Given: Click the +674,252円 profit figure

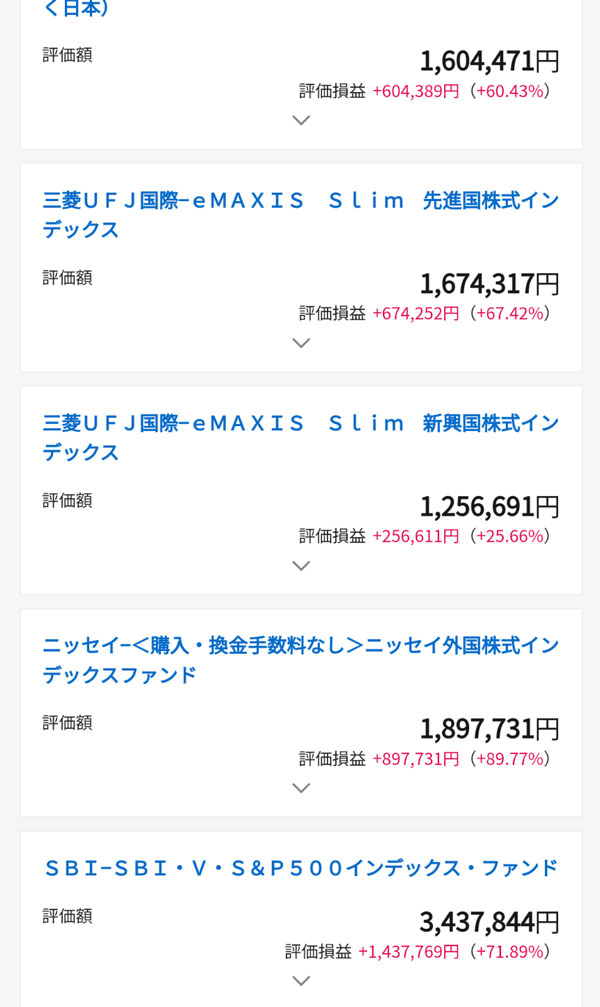Looking at the screenshot, I should [415, 313].
